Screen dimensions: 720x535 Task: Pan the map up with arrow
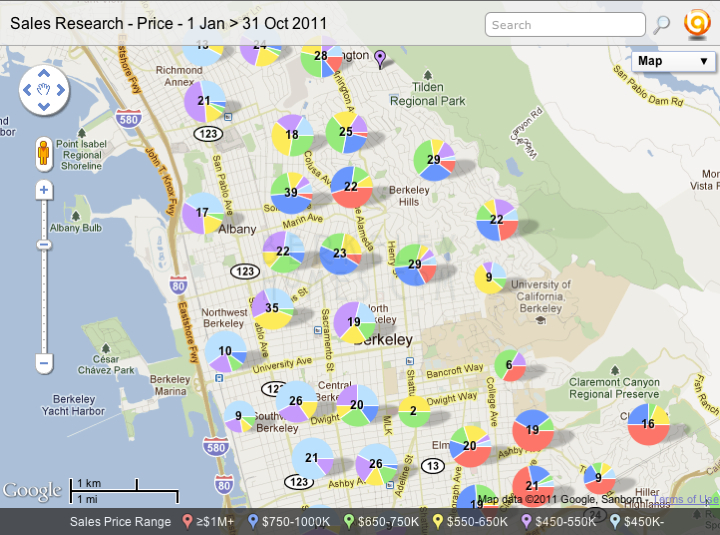click(x=44, y=73)
